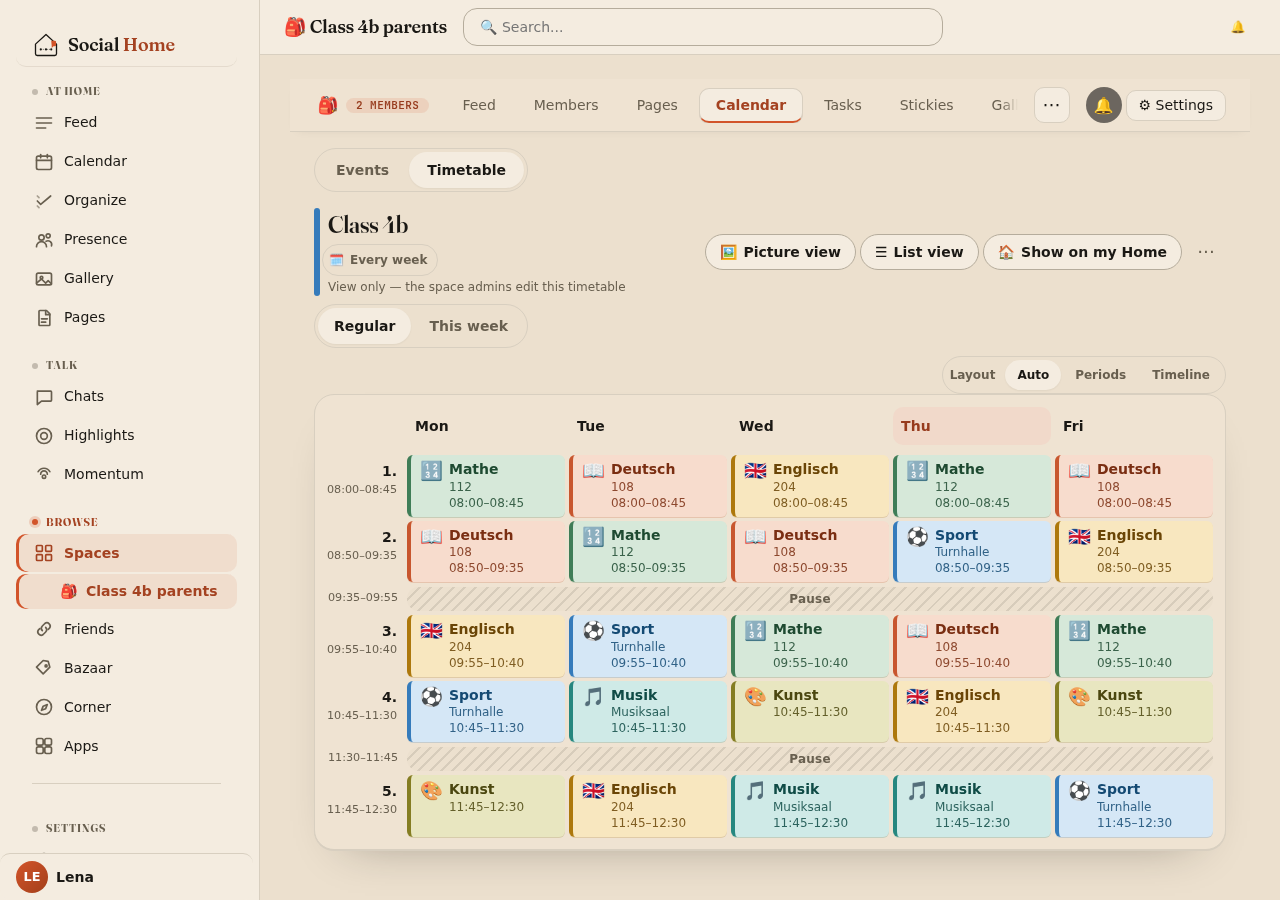The width and height of the screenshot is (1280, 900).
Task: Switch to the Stickies tab
Action: [x=926, y=105]
